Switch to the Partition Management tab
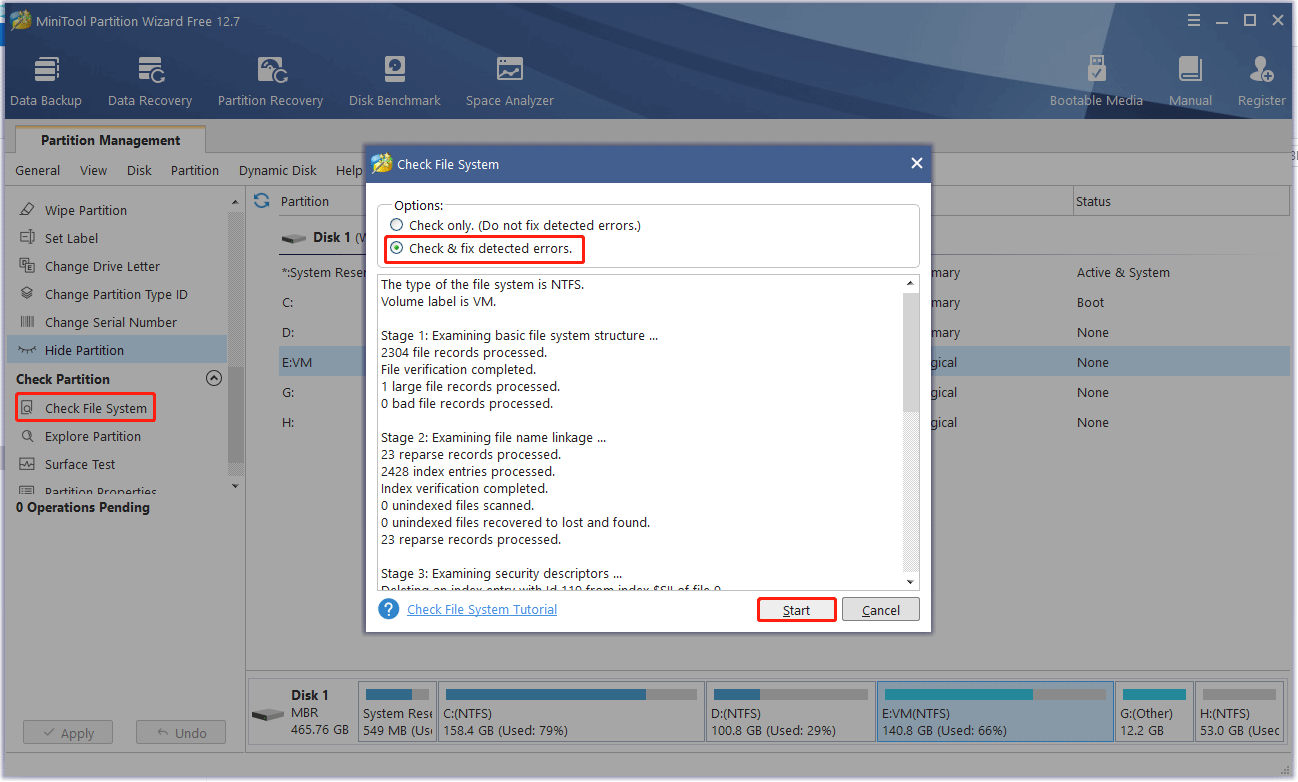The height and width of the screenshot is (782, 1298). point(110,140)
